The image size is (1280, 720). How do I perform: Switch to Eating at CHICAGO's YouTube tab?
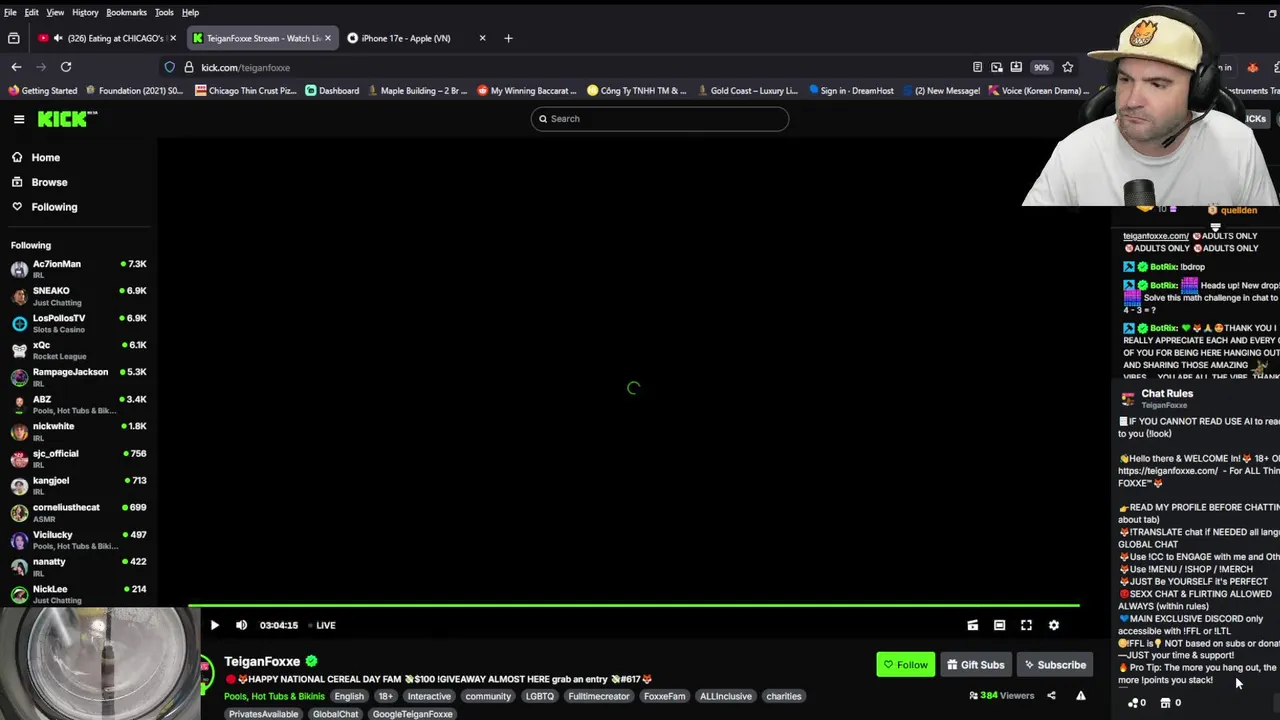tap(108, 38)
